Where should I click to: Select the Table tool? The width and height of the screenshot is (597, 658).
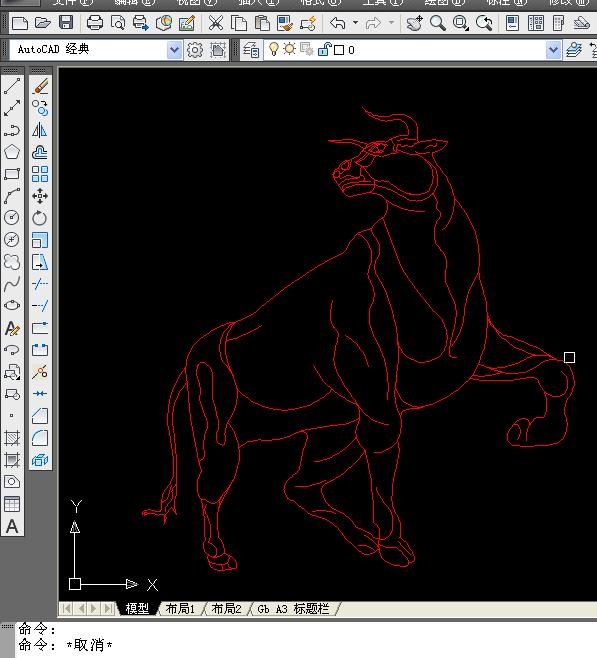coord(12,504)
